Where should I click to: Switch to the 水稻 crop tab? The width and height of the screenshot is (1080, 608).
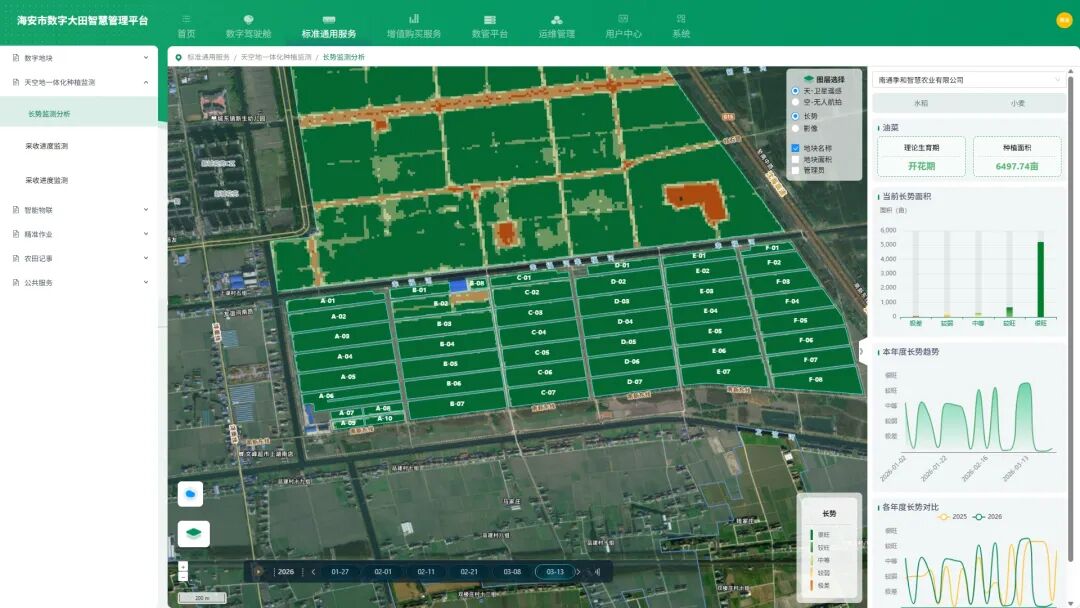point(920,103)
